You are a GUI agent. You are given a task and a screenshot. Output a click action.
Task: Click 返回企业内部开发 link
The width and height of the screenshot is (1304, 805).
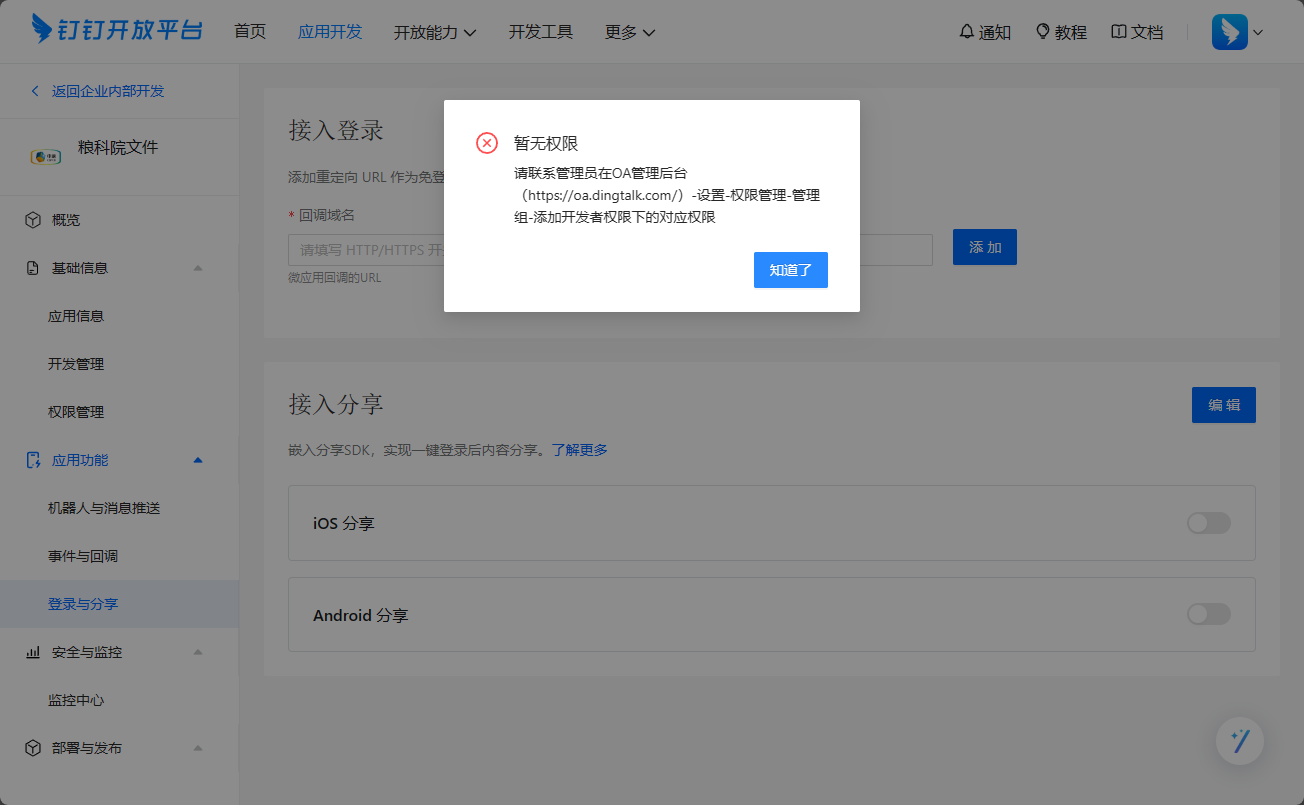pos(108,91)
